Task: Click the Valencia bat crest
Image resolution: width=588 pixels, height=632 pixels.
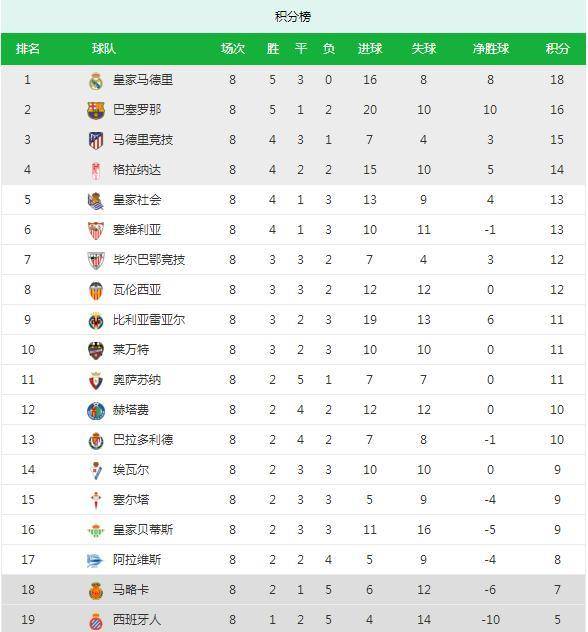Action: [96, 291]
